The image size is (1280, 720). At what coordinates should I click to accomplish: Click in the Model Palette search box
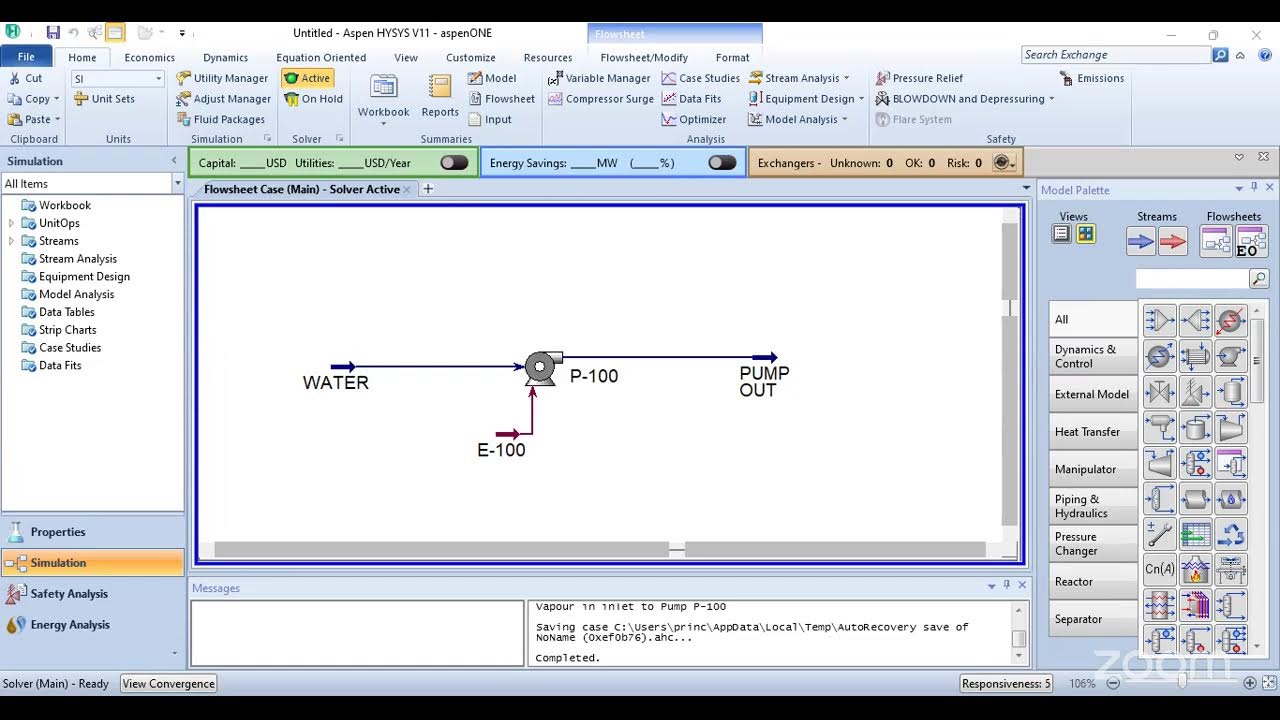tap(1192, 279)
